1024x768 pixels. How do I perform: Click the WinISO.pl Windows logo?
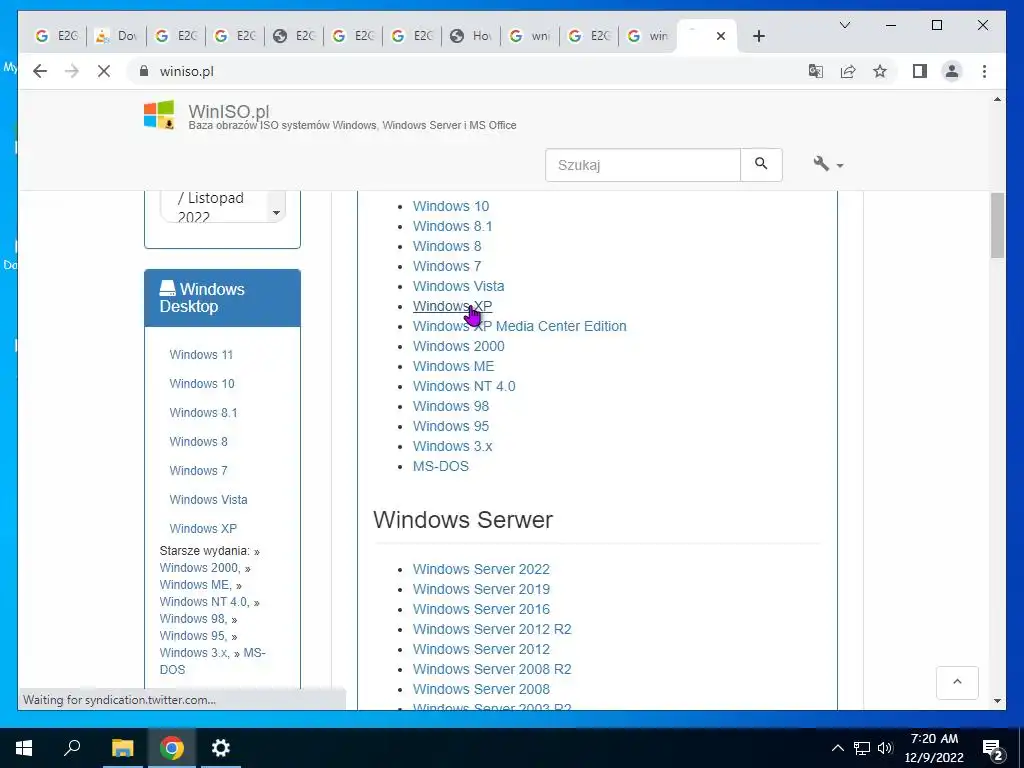[x=159, y=115]
